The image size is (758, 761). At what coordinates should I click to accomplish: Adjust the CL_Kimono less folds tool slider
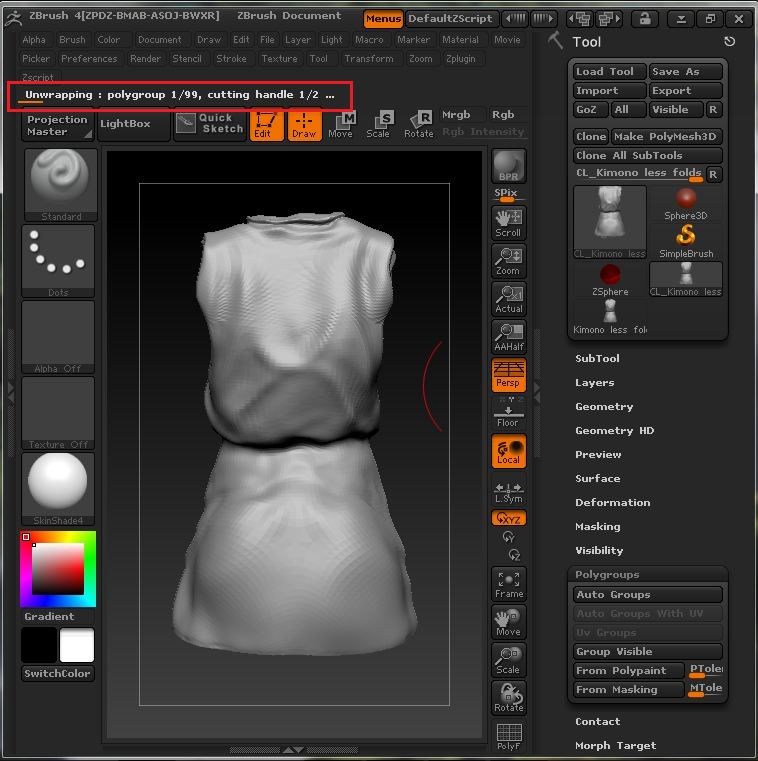click(639, 174)
